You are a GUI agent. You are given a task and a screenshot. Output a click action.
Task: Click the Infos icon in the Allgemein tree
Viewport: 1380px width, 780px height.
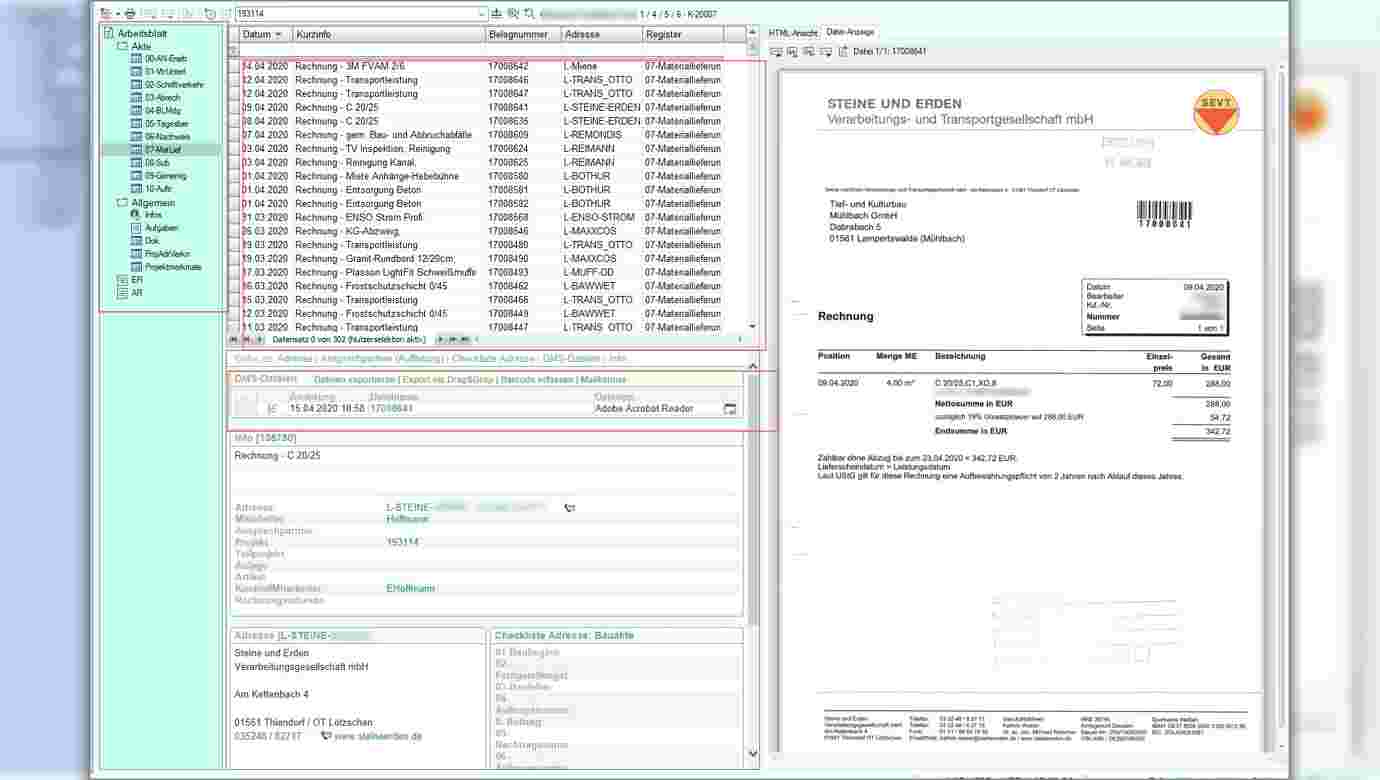pyautogui.click(x=135, y=215)
